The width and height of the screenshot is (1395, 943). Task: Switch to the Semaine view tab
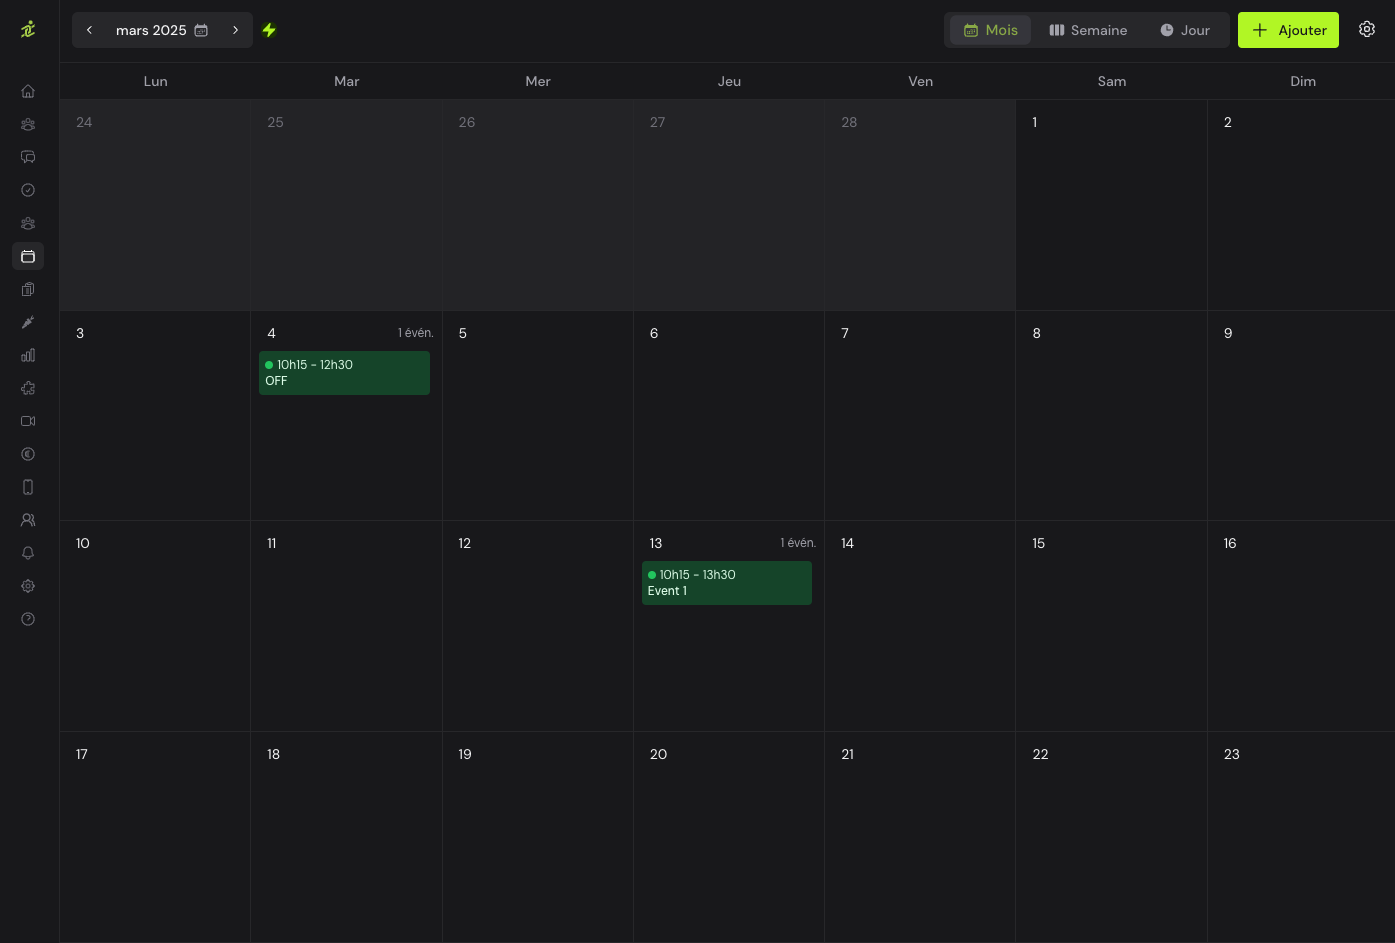tap(1088, 30)
